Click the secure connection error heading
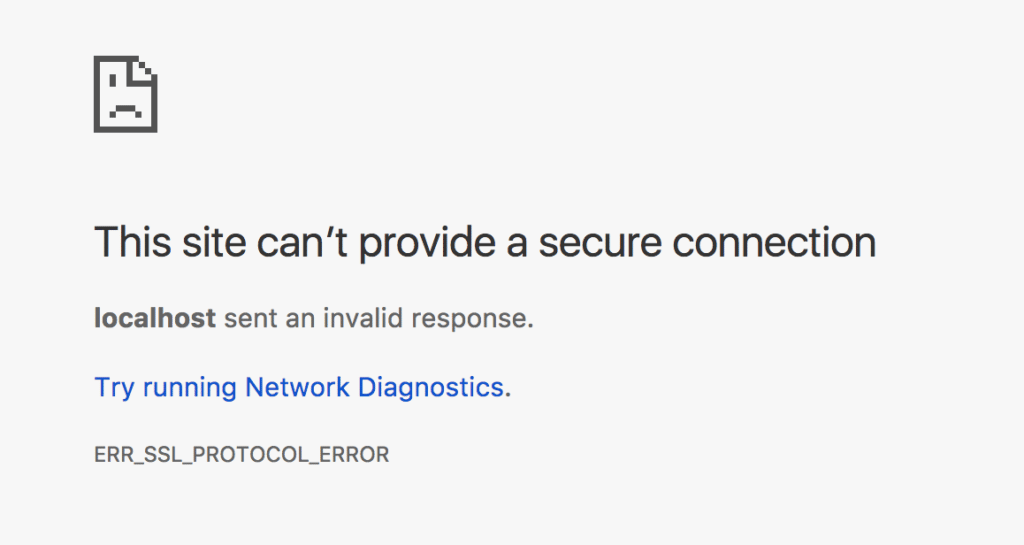The width and height of the screenshot is (1024, 545). tap(484, 243)
